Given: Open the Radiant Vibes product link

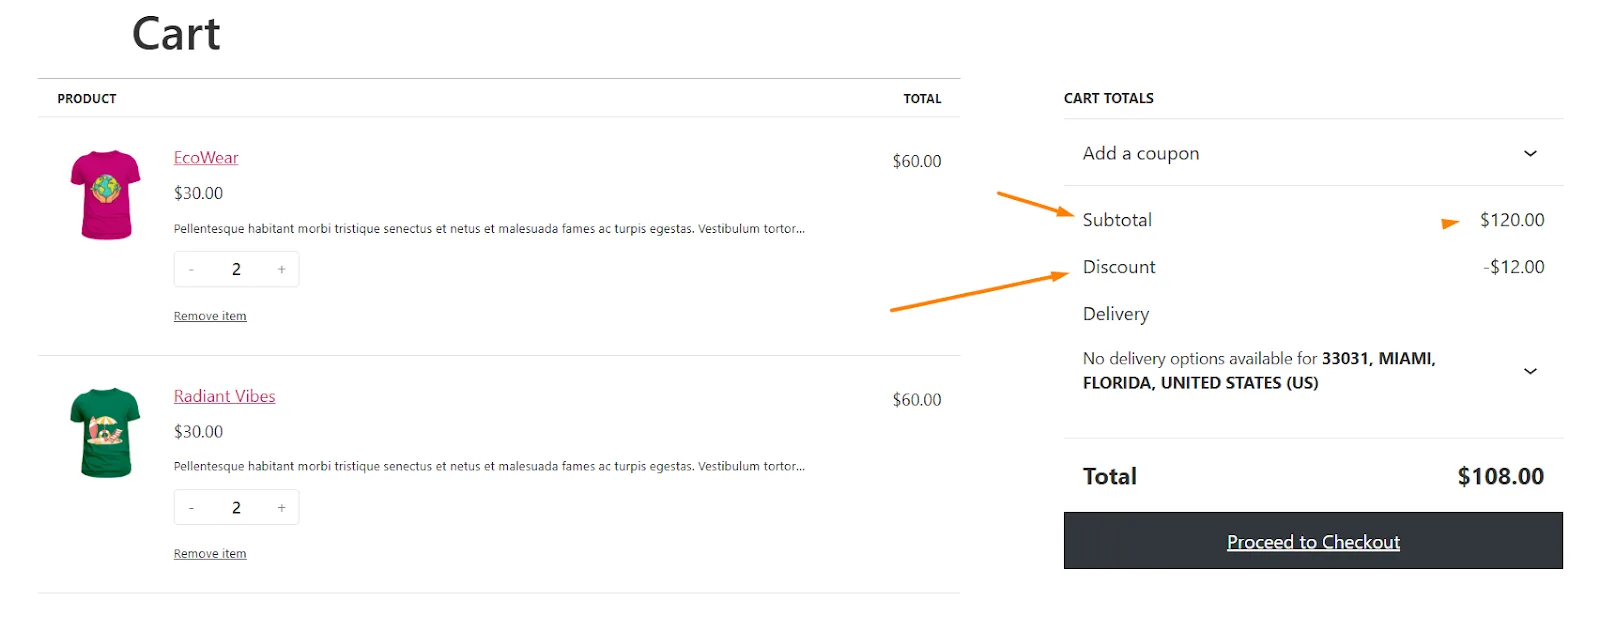Looking at the screenshot, I should [224, 397].
